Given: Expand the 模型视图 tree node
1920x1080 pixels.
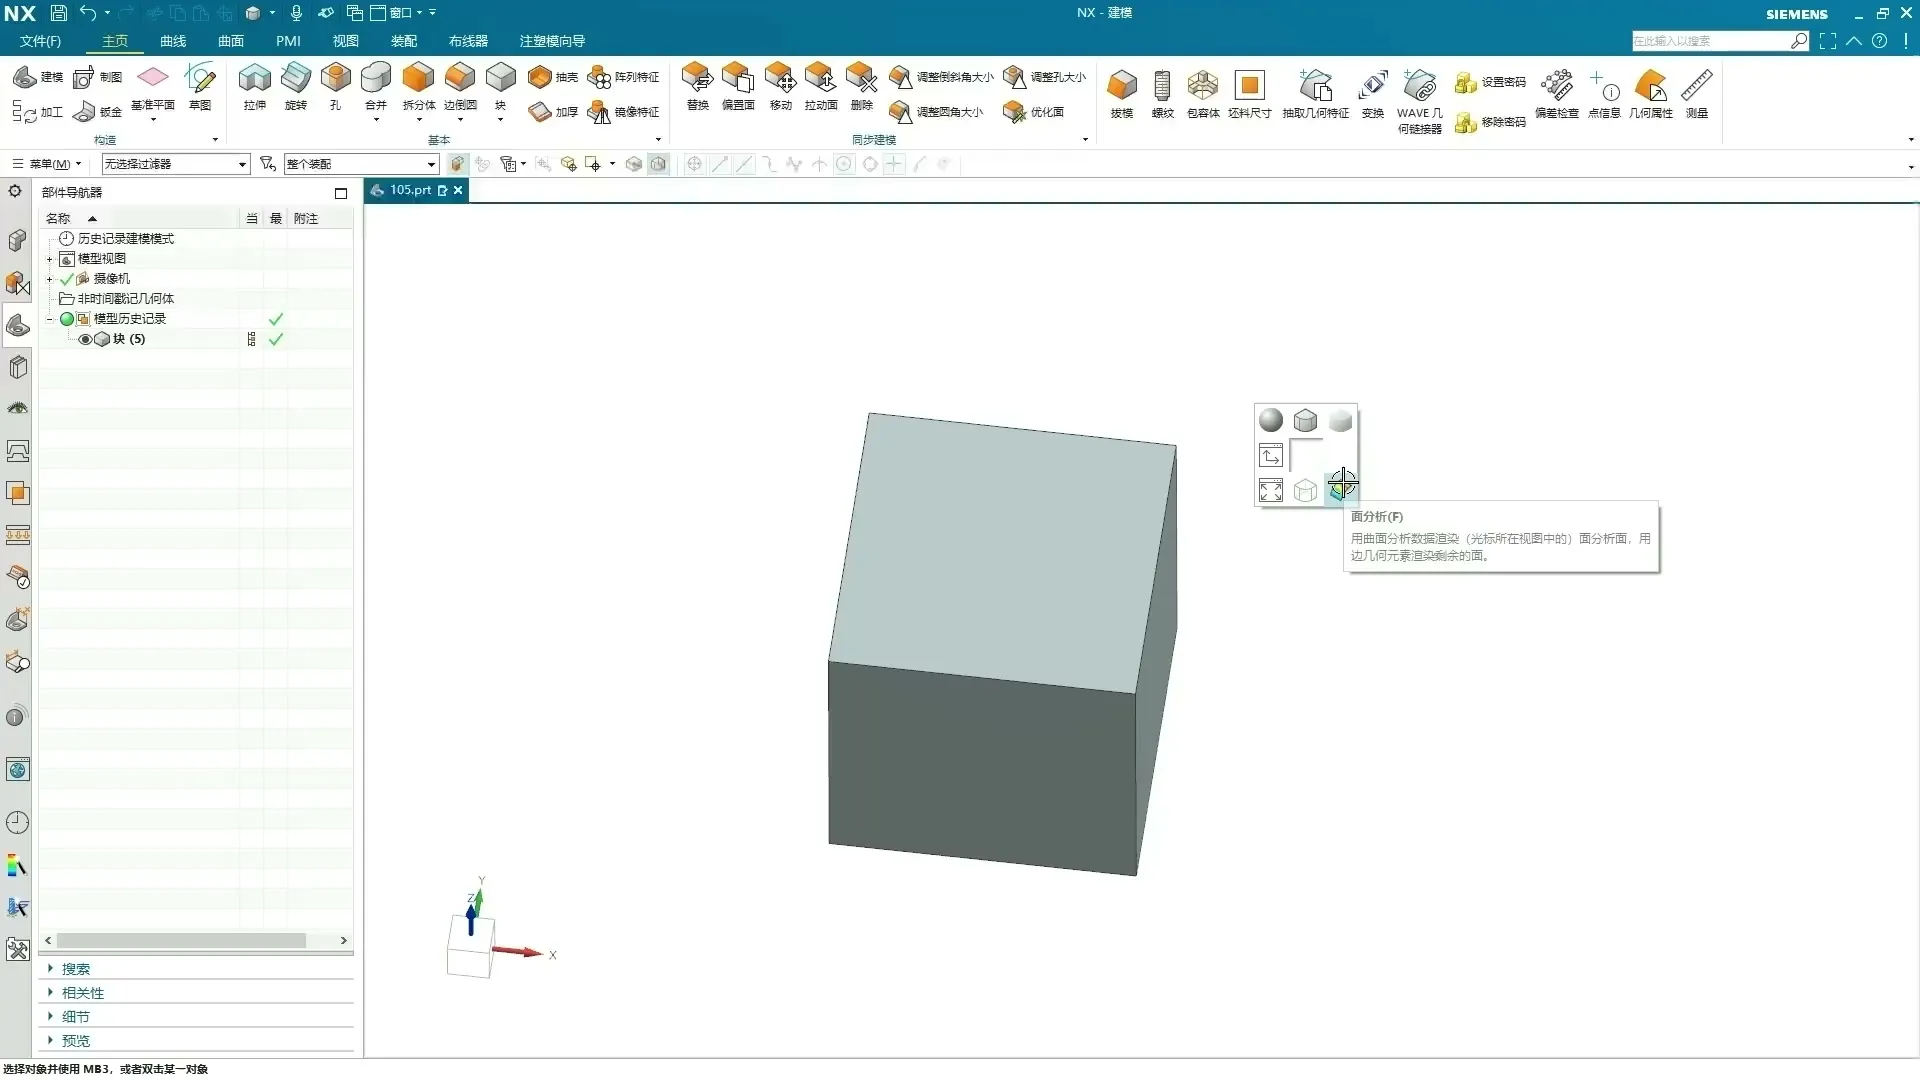Looking at the screenshot, I should [49, 259].
